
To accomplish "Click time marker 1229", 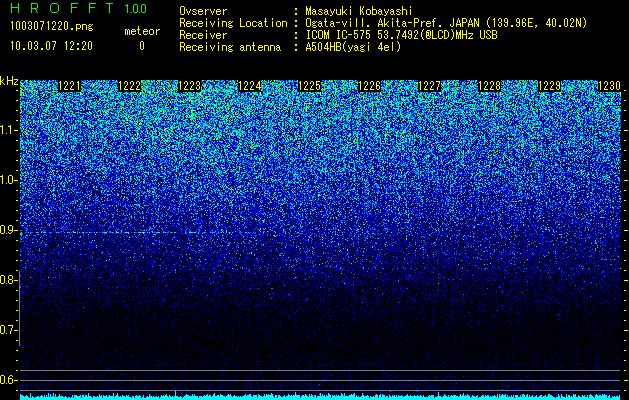I will tap(550, 86).
